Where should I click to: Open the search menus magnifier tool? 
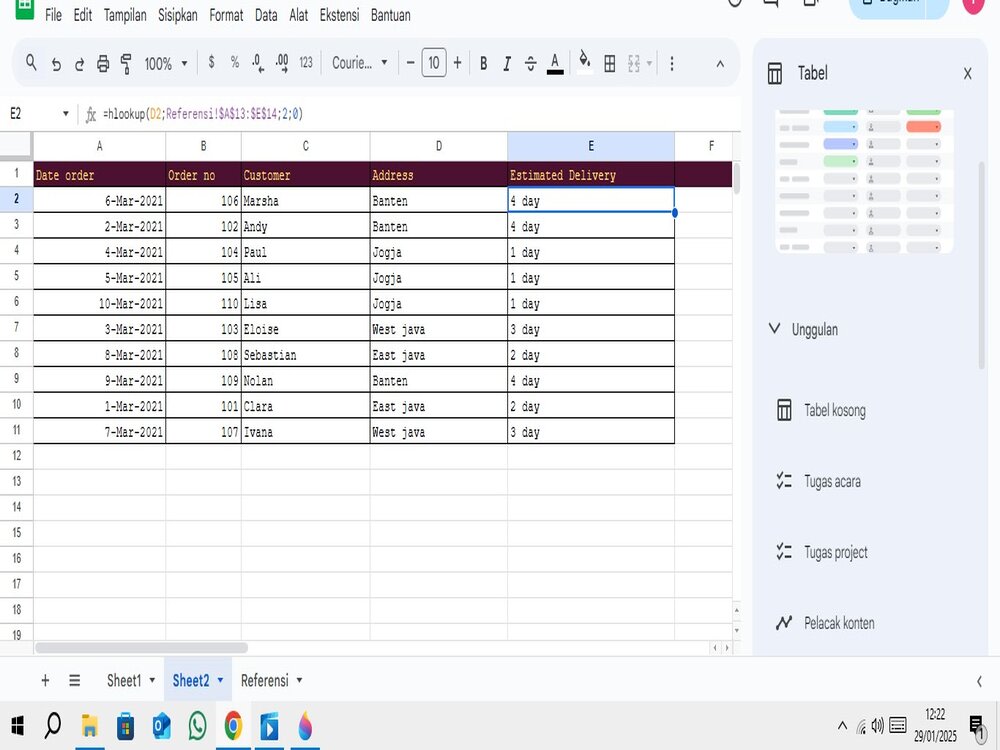(x=31, y=62)
